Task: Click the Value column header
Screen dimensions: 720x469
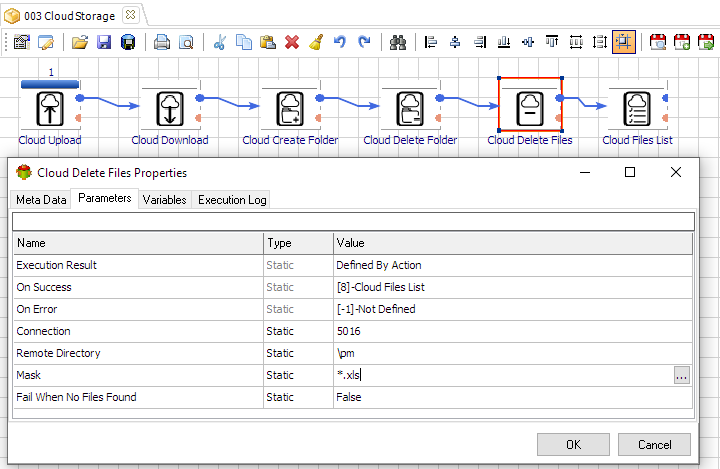Action: click(x=513, y=243)
